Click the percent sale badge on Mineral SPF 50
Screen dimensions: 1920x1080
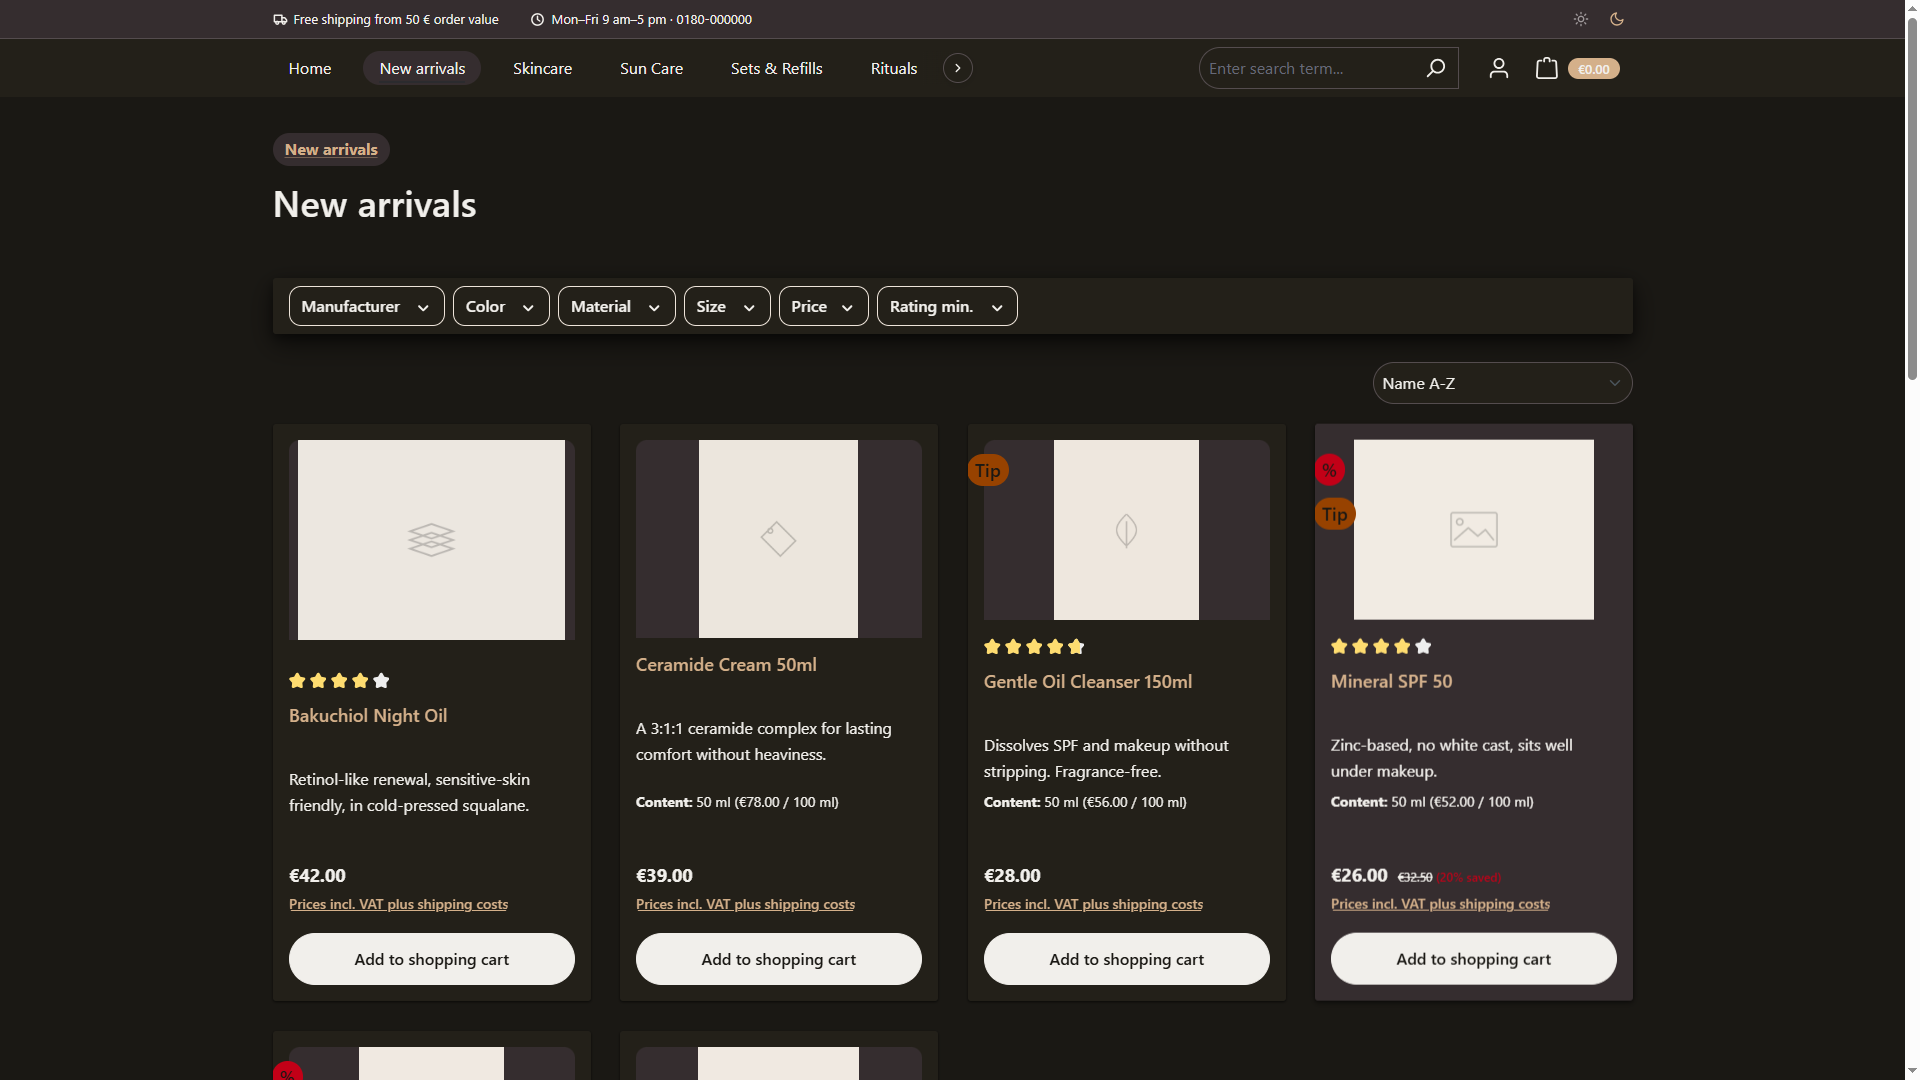click(1329, 470)
